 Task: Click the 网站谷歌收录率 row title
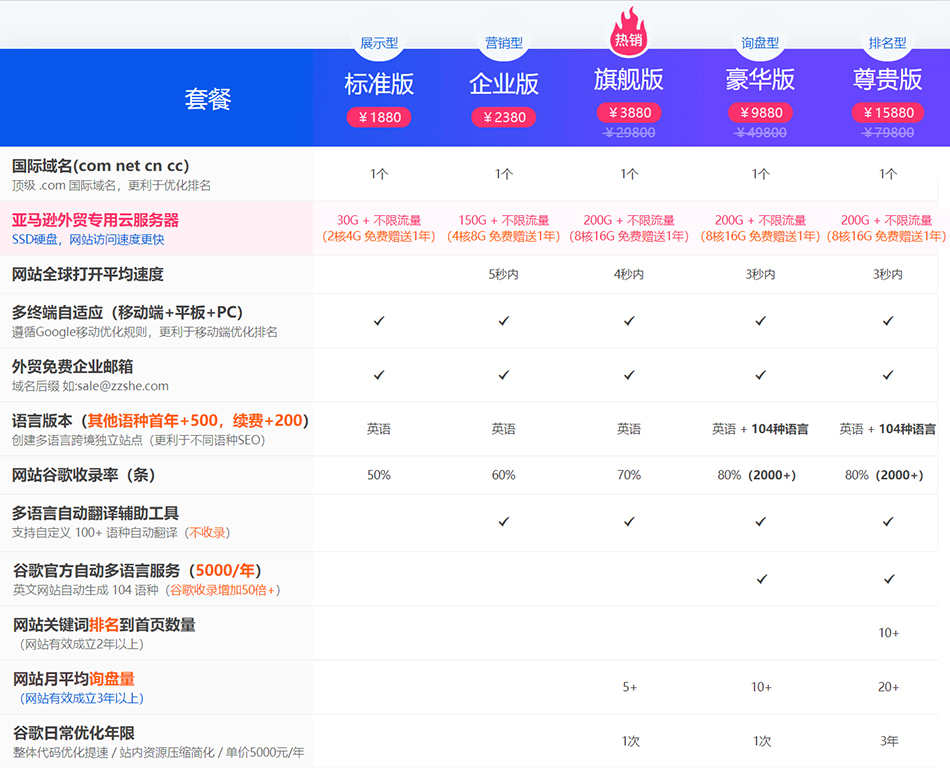point(84,475)
